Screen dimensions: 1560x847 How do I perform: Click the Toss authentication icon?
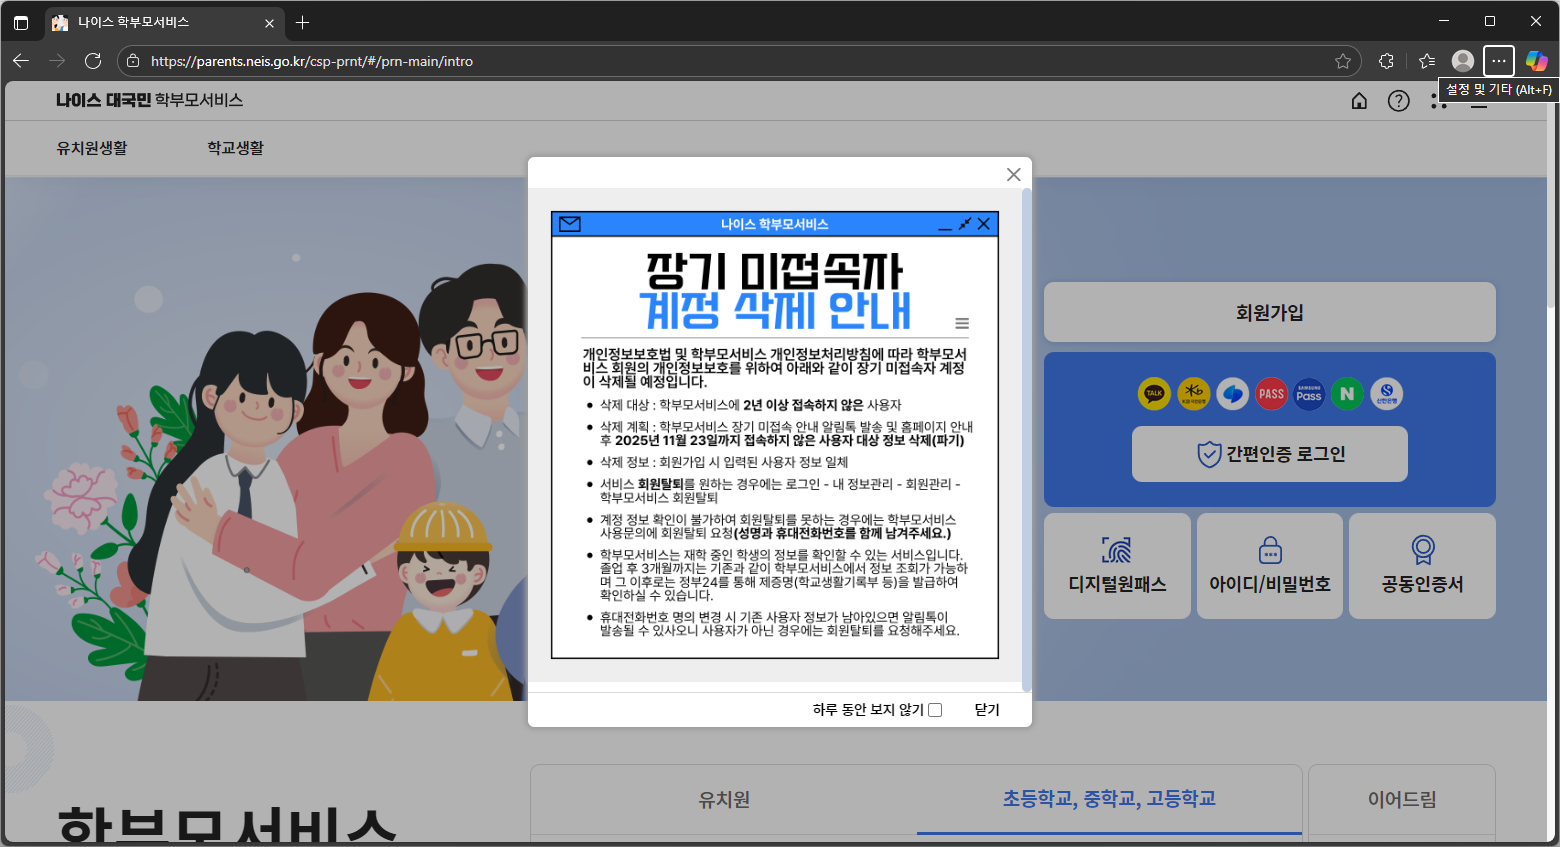click(x=1232, y=394)
